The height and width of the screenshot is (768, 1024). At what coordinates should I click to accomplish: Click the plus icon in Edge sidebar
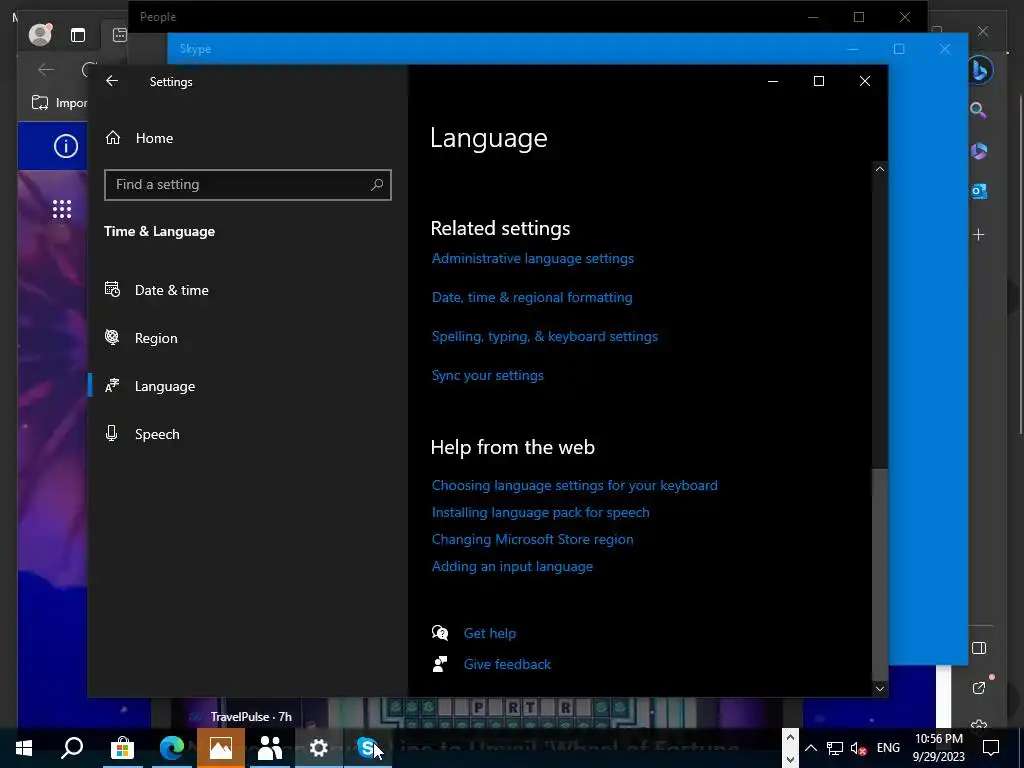click(978, 234)
